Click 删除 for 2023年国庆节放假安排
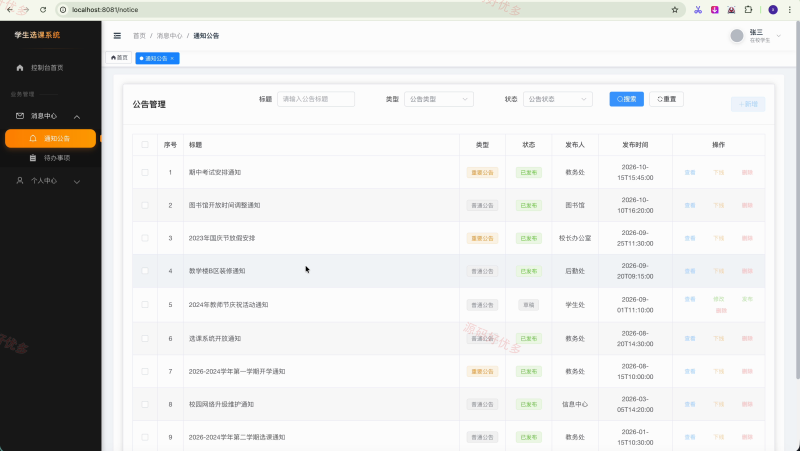Screen dimensions: 800x451 tap(747, 238)
